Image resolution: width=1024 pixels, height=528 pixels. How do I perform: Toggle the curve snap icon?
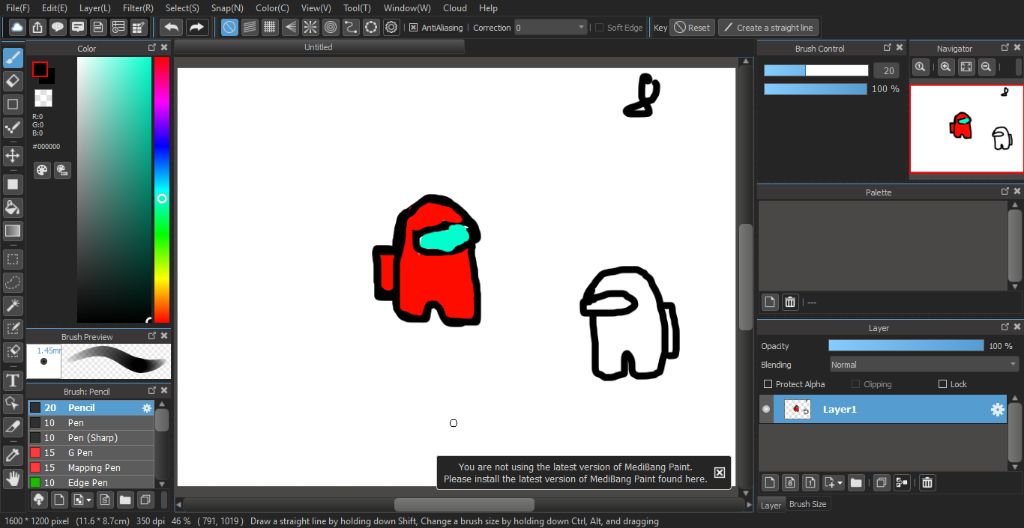coord(351,27)
